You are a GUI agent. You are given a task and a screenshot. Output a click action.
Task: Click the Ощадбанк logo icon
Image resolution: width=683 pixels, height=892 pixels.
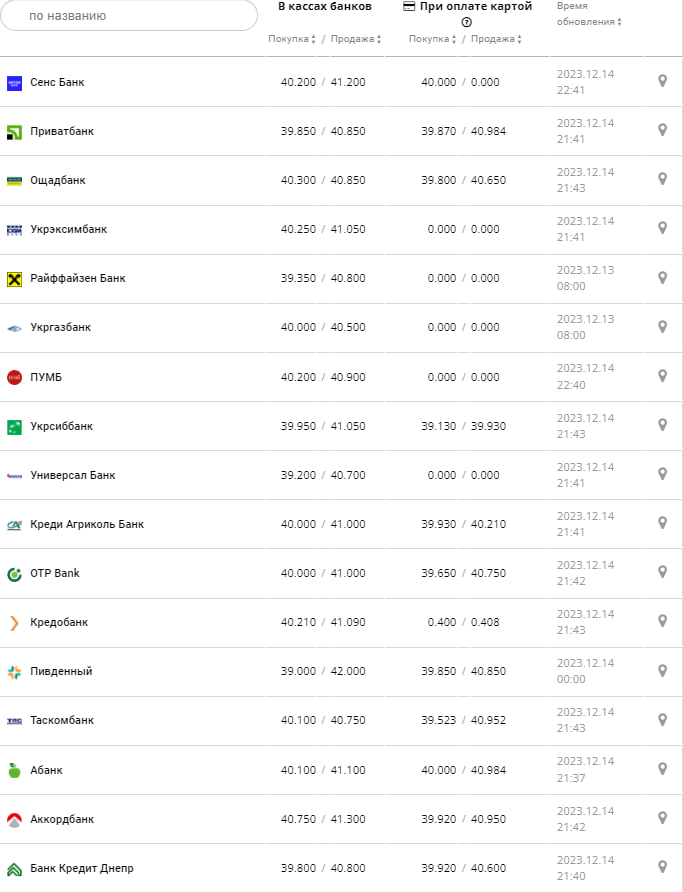(x=14, y=180)
